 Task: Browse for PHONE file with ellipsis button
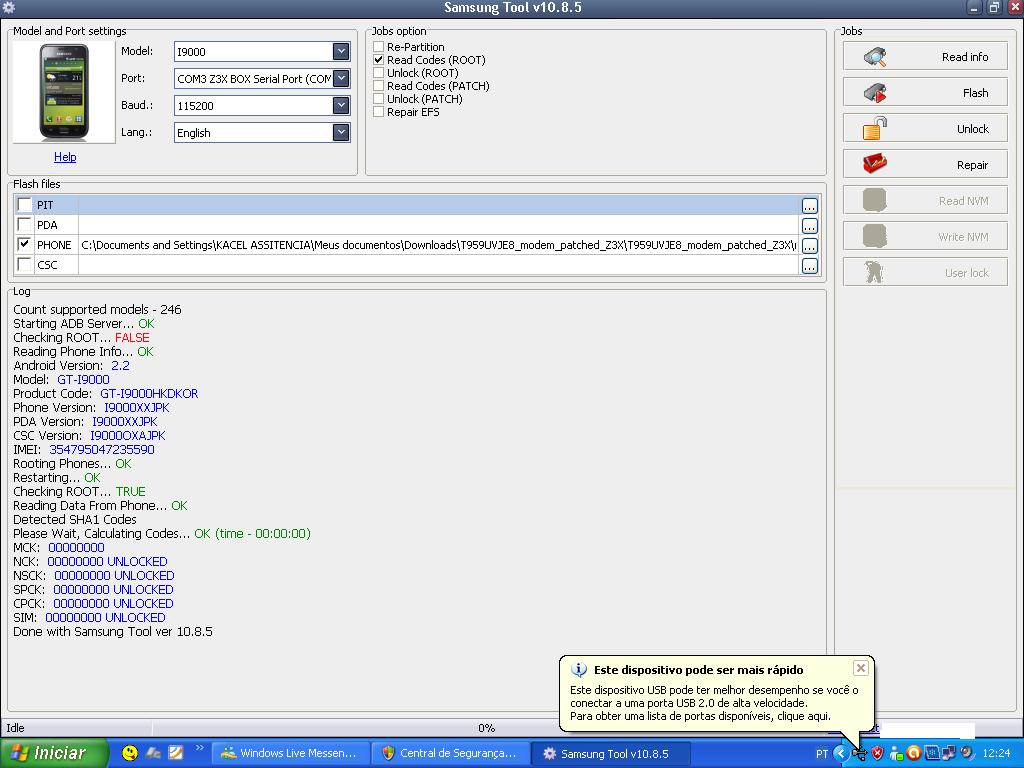[809, 246]
